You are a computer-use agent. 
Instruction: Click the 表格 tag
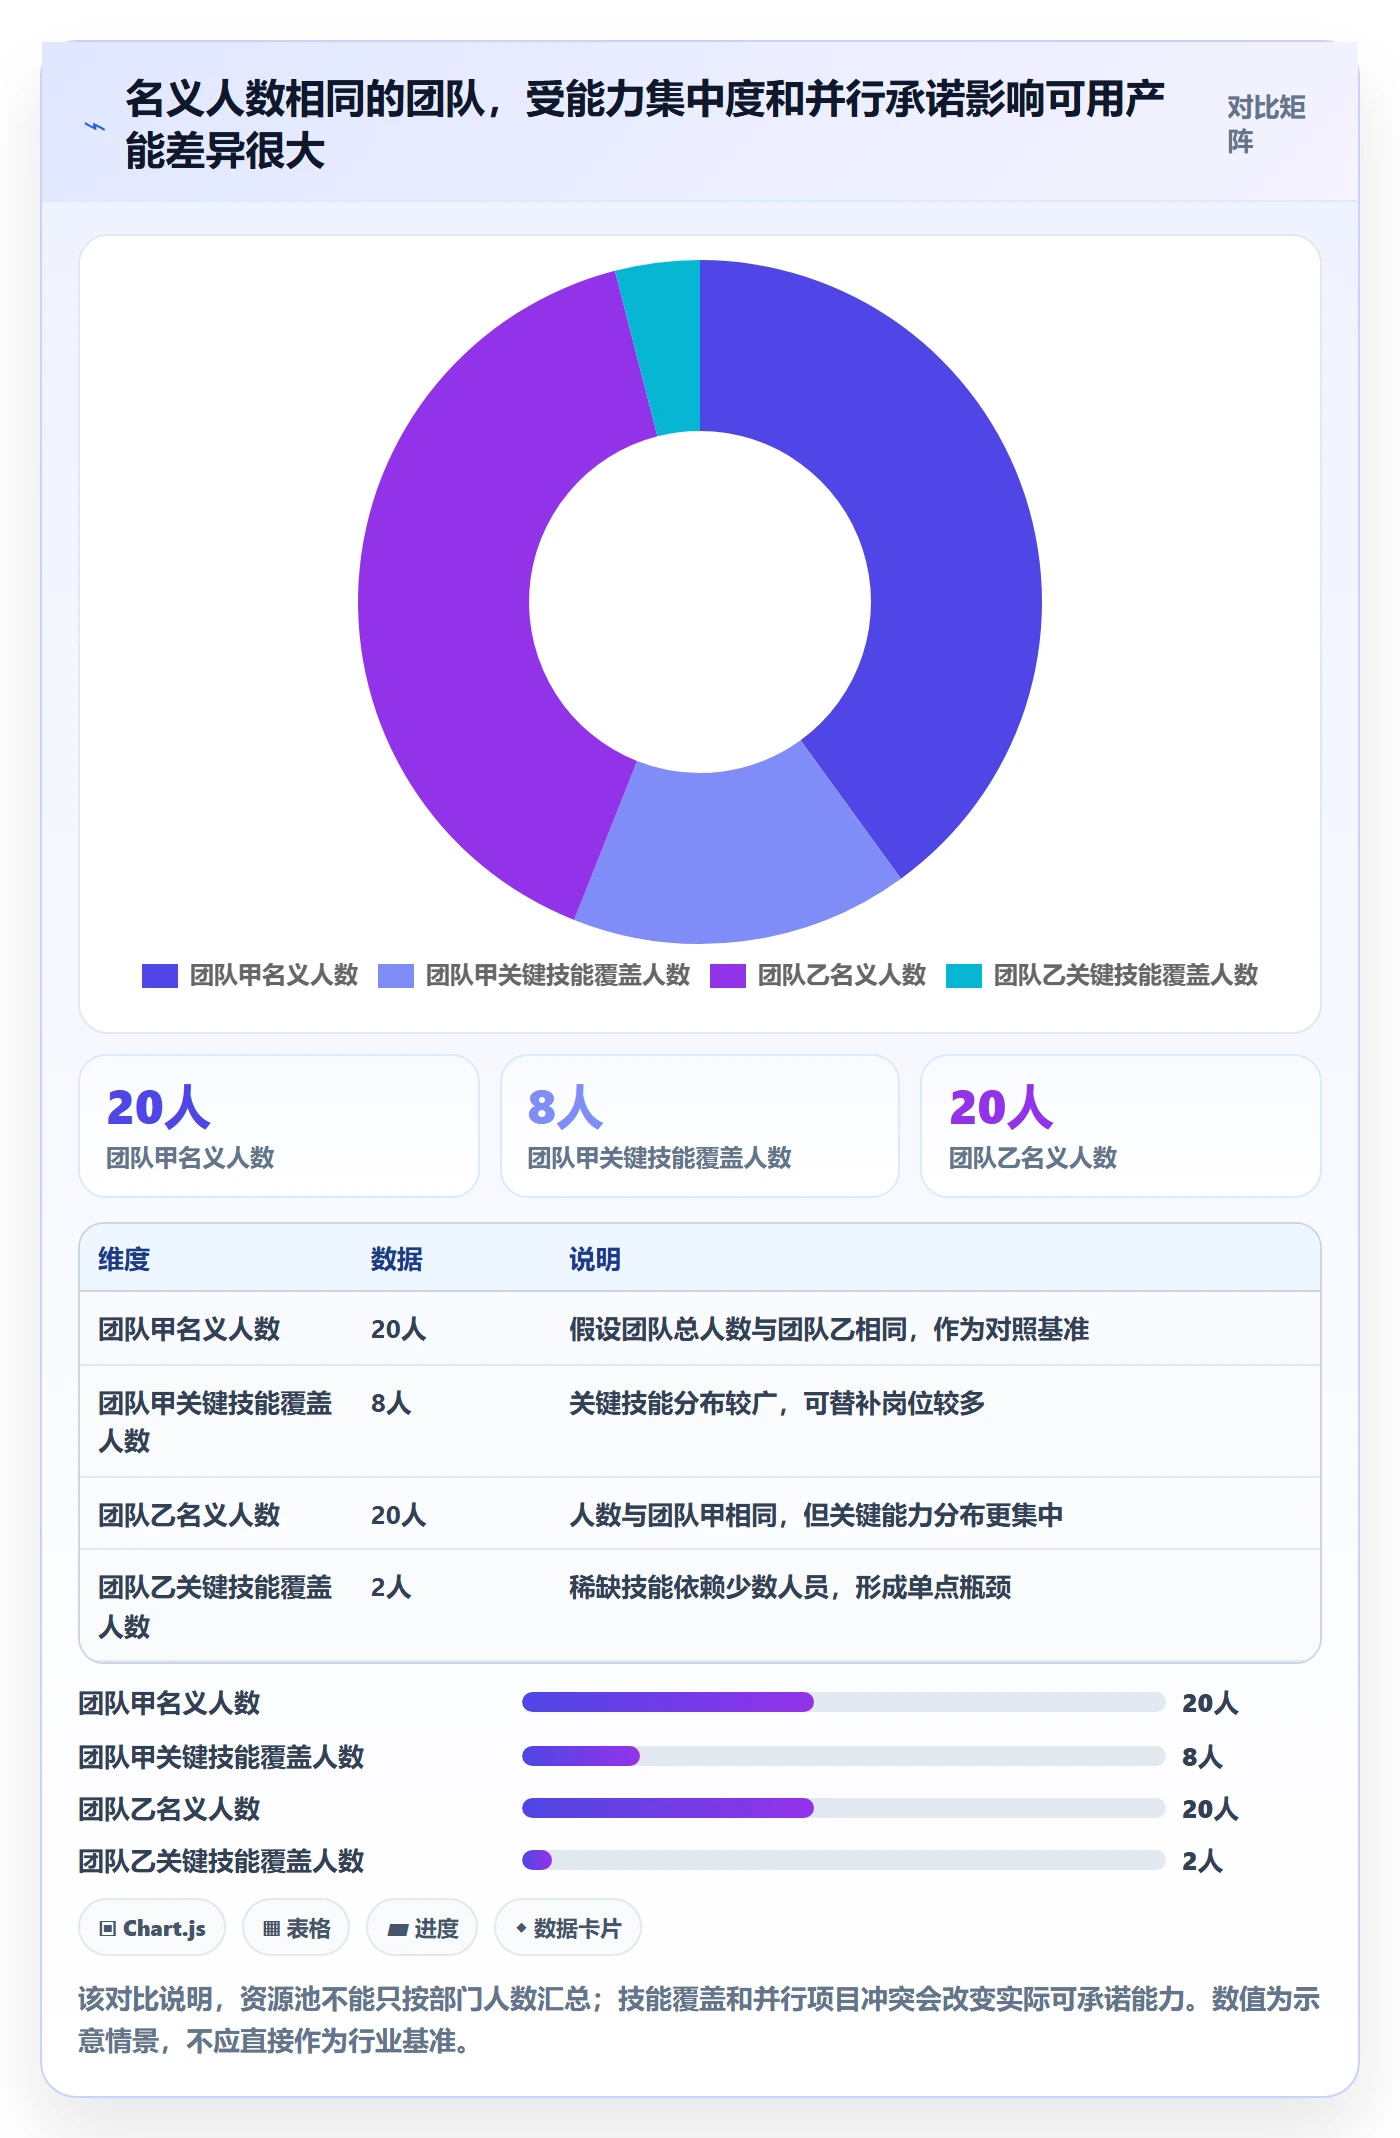tap(296, 1928)
